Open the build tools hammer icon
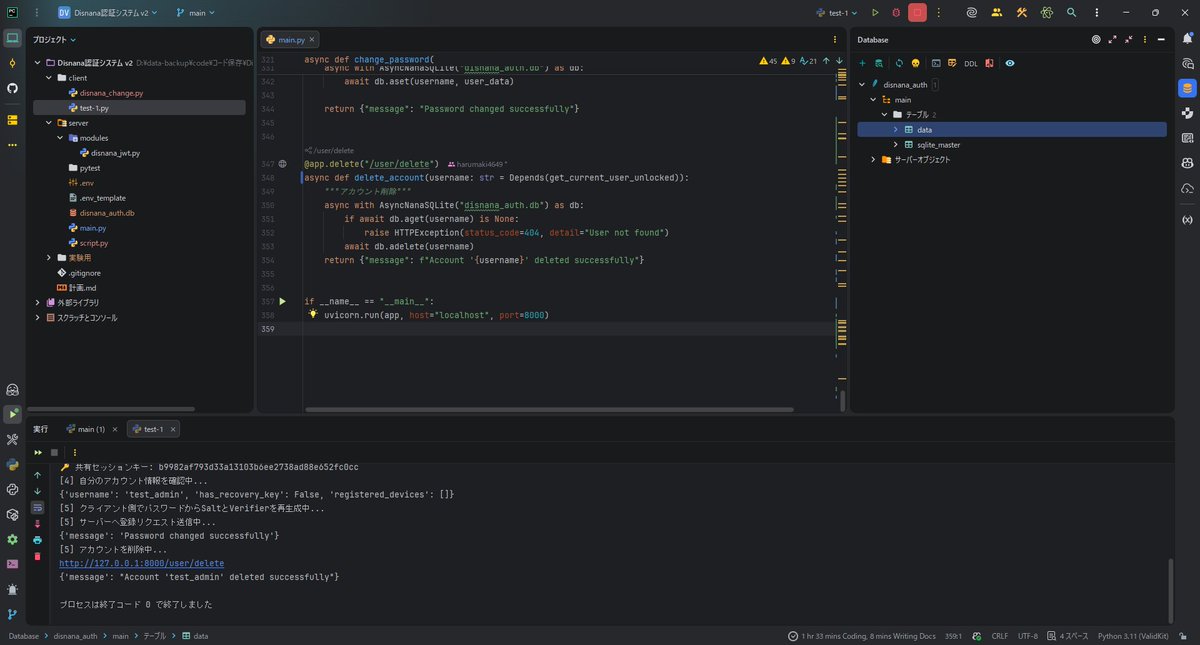The height and width of the screenshot is (645, 1200). click(x=1022, y=13)
